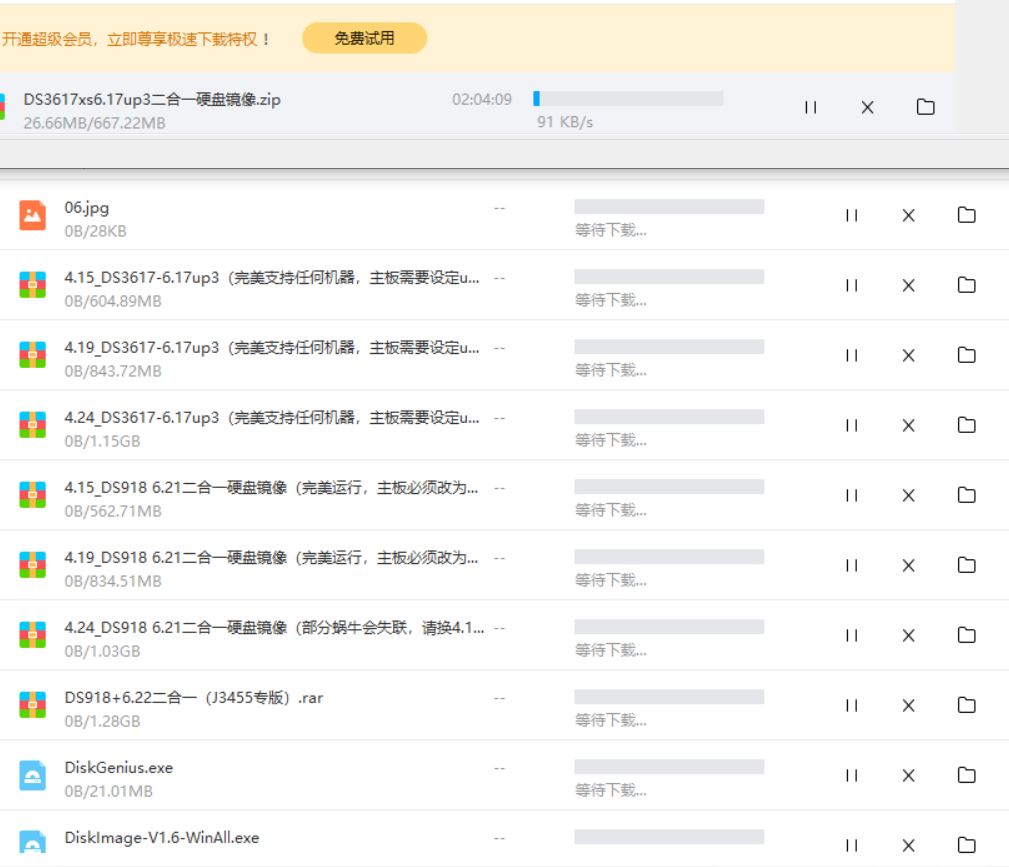Image resolution: width=1009 pixels, height=867 pixels.
Task: Cancel the 4.15_DS918 6.21 download
Action: [x=908, y=496]
